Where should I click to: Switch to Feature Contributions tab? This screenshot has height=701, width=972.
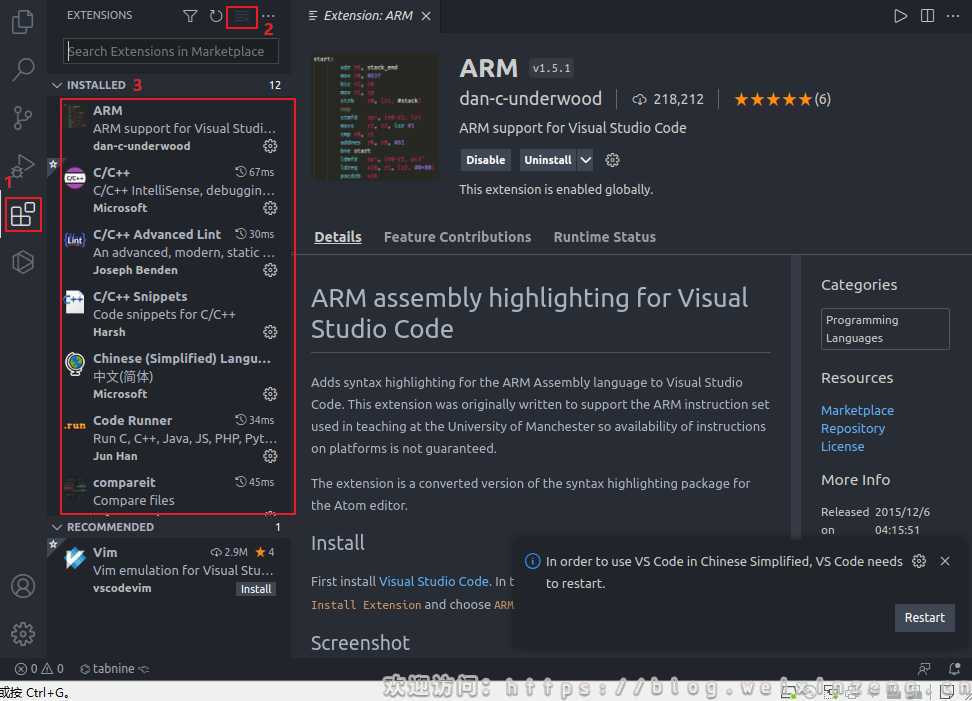[x=457, y=237]
